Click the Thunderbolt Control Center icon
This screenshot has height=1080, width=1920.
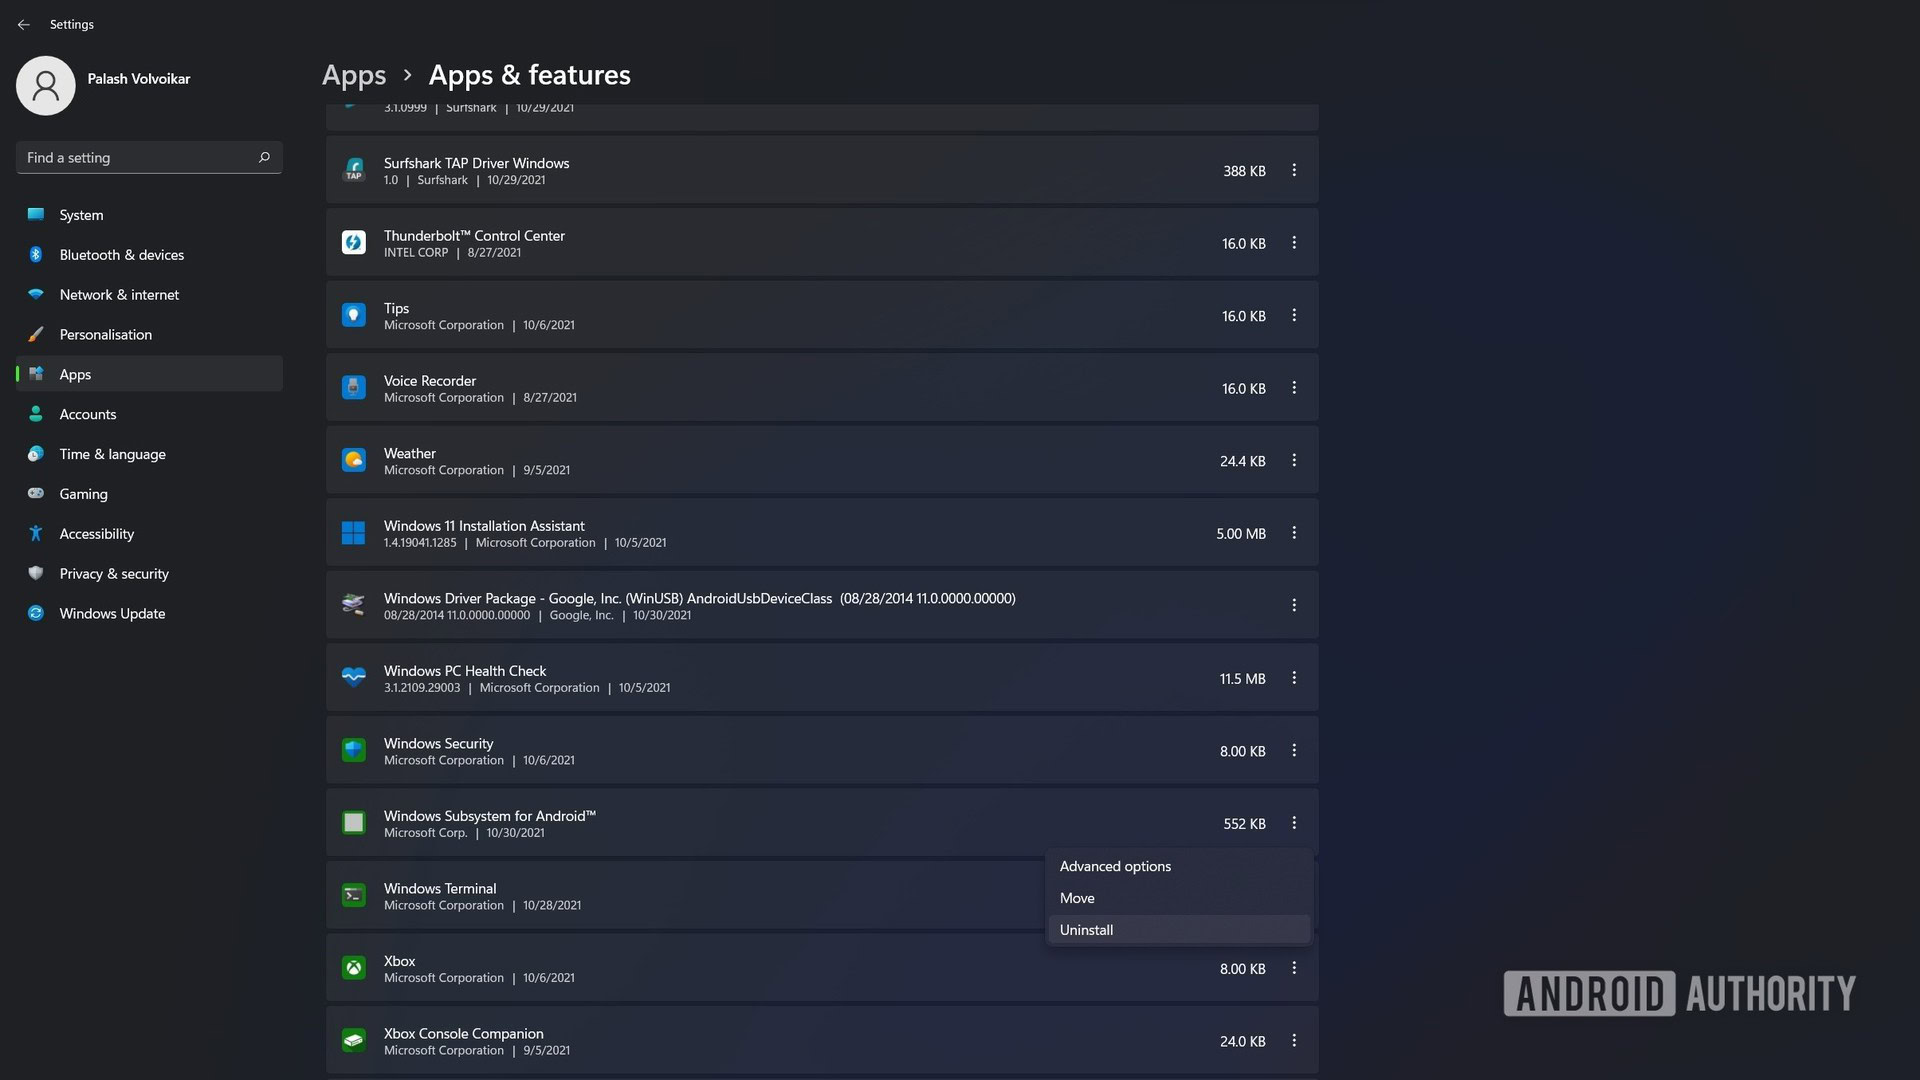click(x=351, y=241)
